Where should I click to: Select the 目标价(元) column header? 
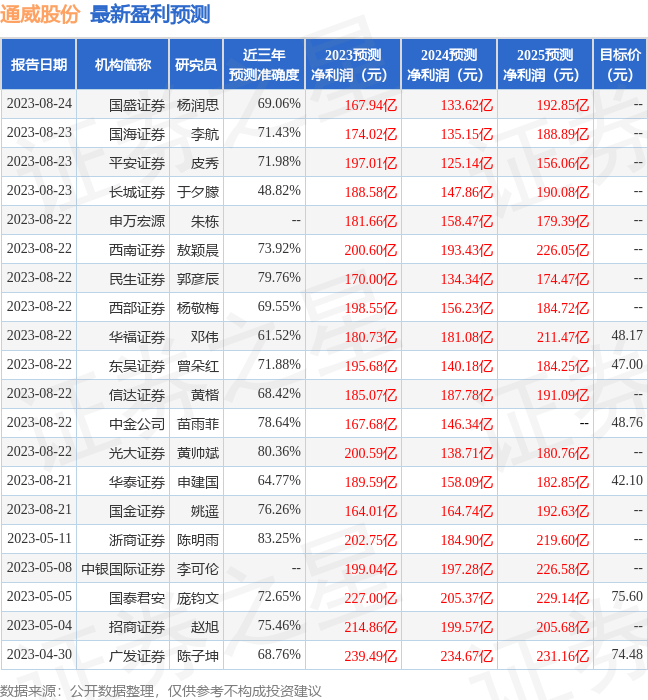pyautogui.click(x=620, y=65)
